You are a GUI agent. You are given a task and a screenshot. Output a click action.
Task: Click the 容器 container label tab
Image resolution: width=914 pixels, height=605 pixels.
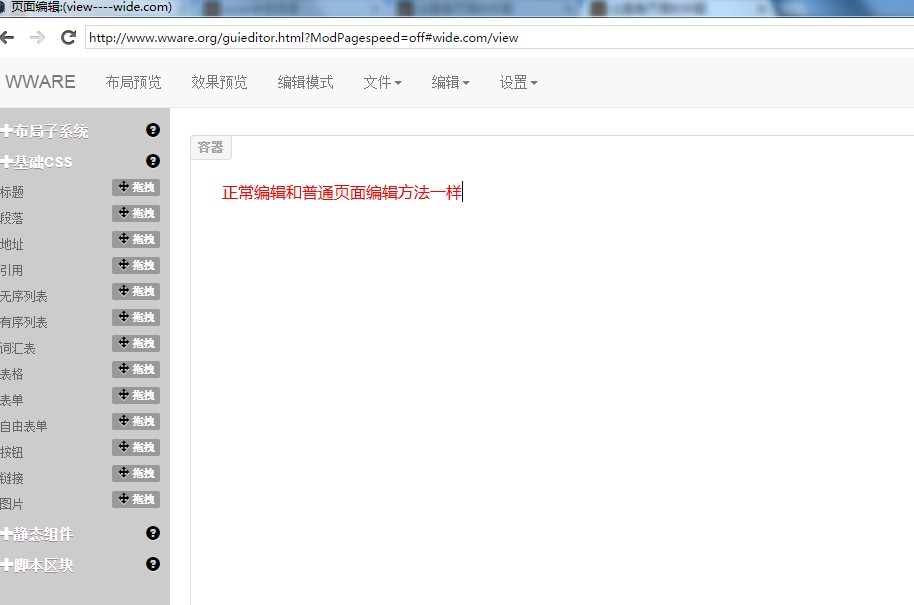coord(210,147)
